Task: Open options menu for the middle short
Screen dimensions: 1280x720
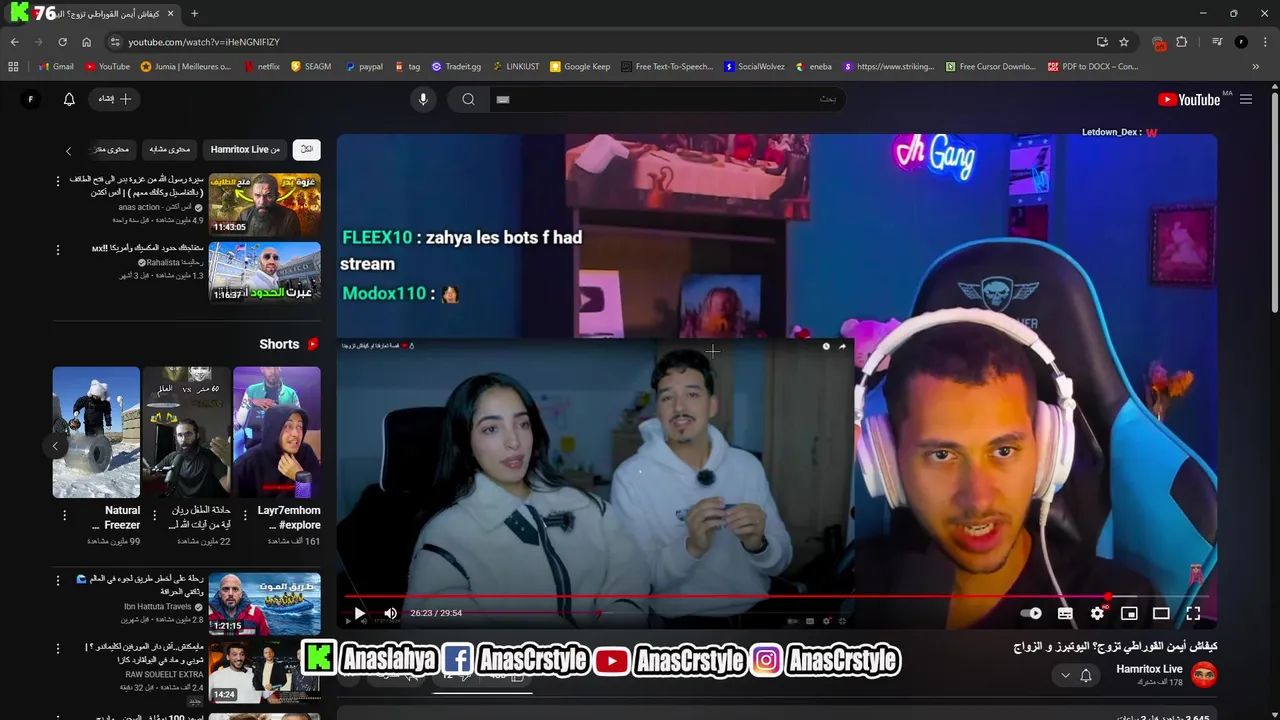Action: click(x=154, y=515)
